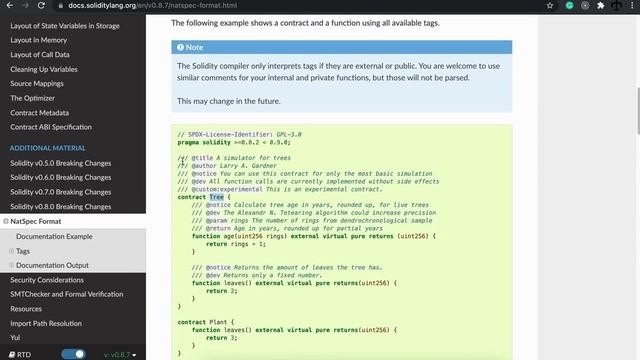Reload the page with refresh icon
The image size is (640, 360).
[41, 5]
